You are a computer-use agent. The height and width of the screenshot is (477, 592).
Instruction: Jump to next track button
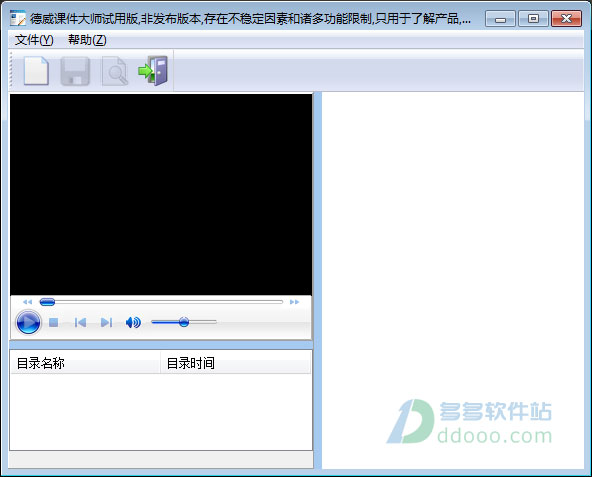[106, 322]
